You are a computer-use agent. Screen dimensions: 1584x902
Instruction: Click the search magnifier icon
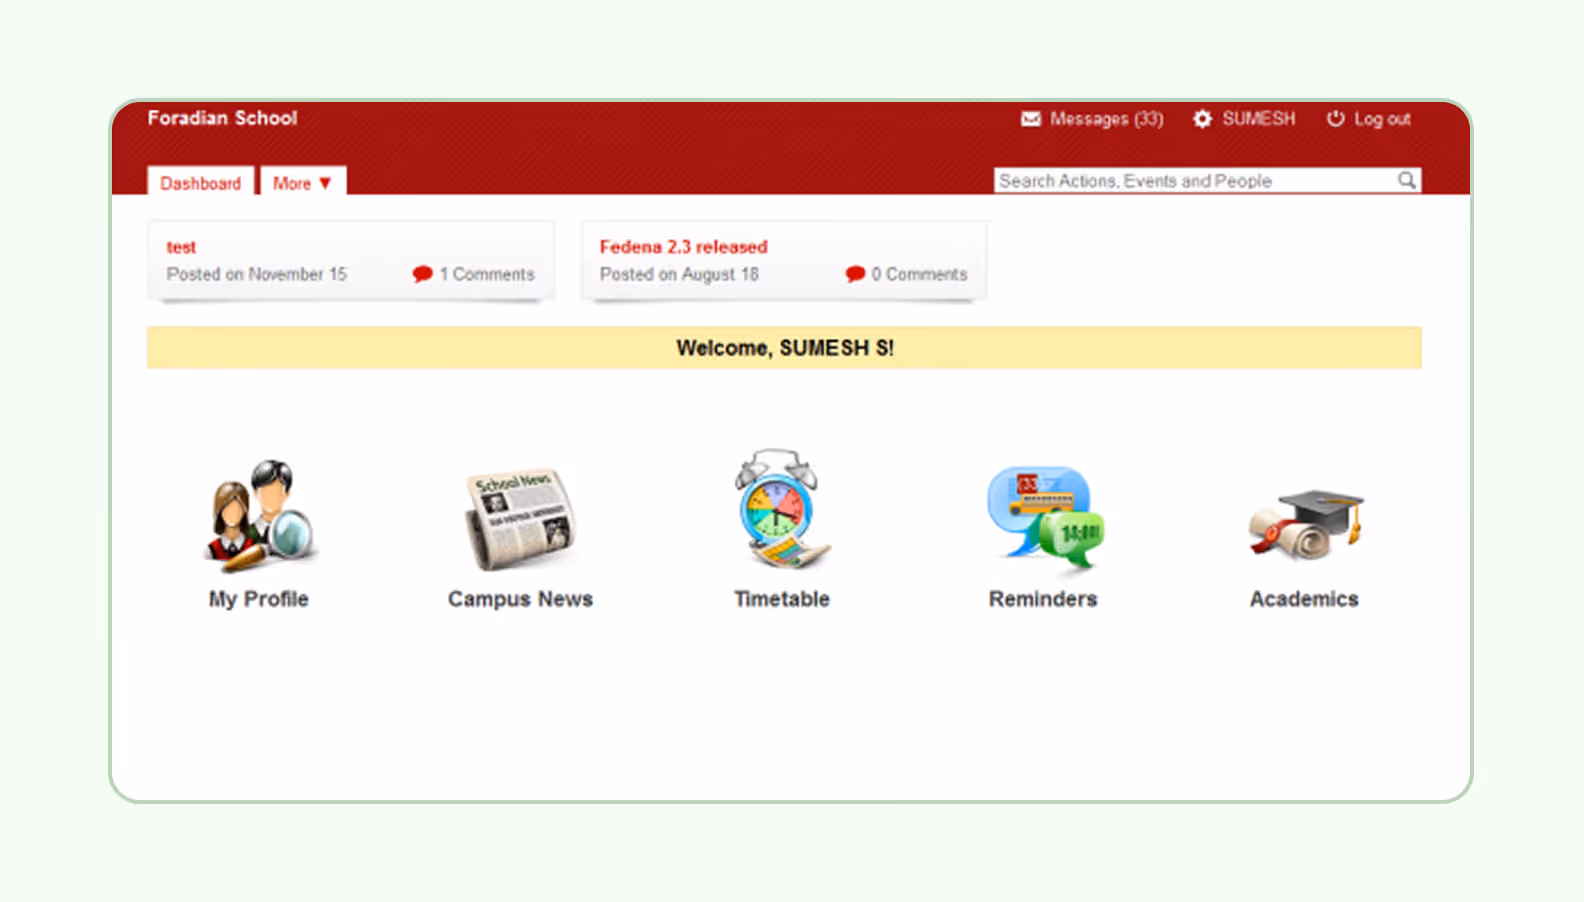[x=1406, y=180]
